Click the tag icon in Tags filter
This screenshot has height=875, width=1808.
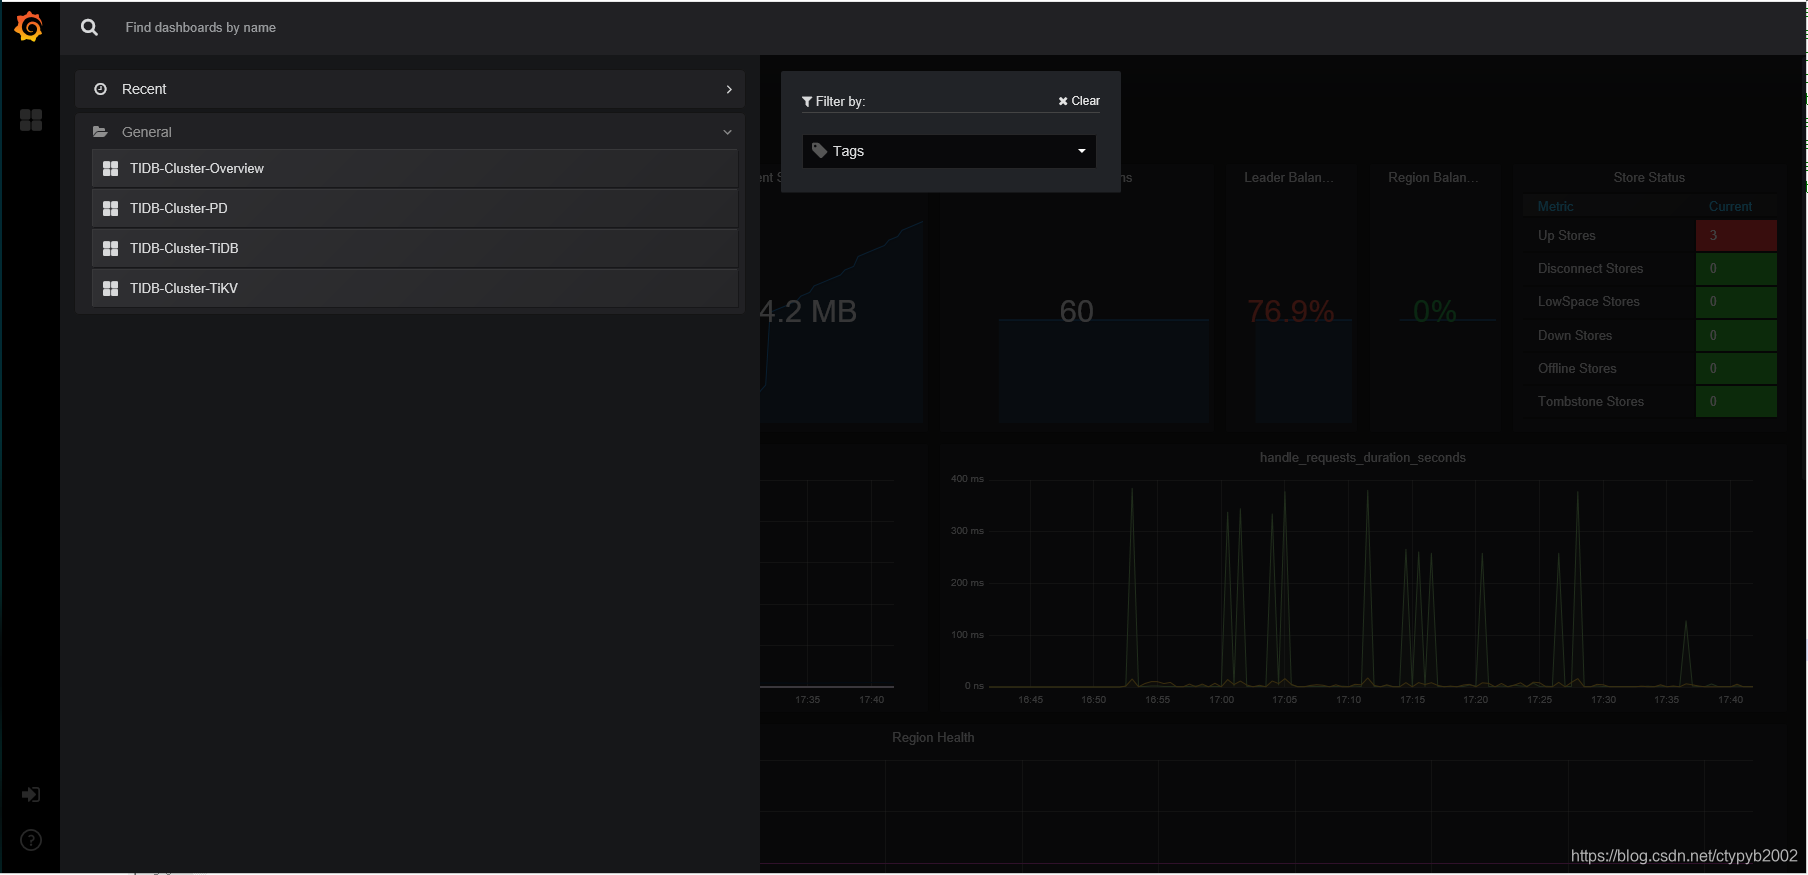coord(819,151)
